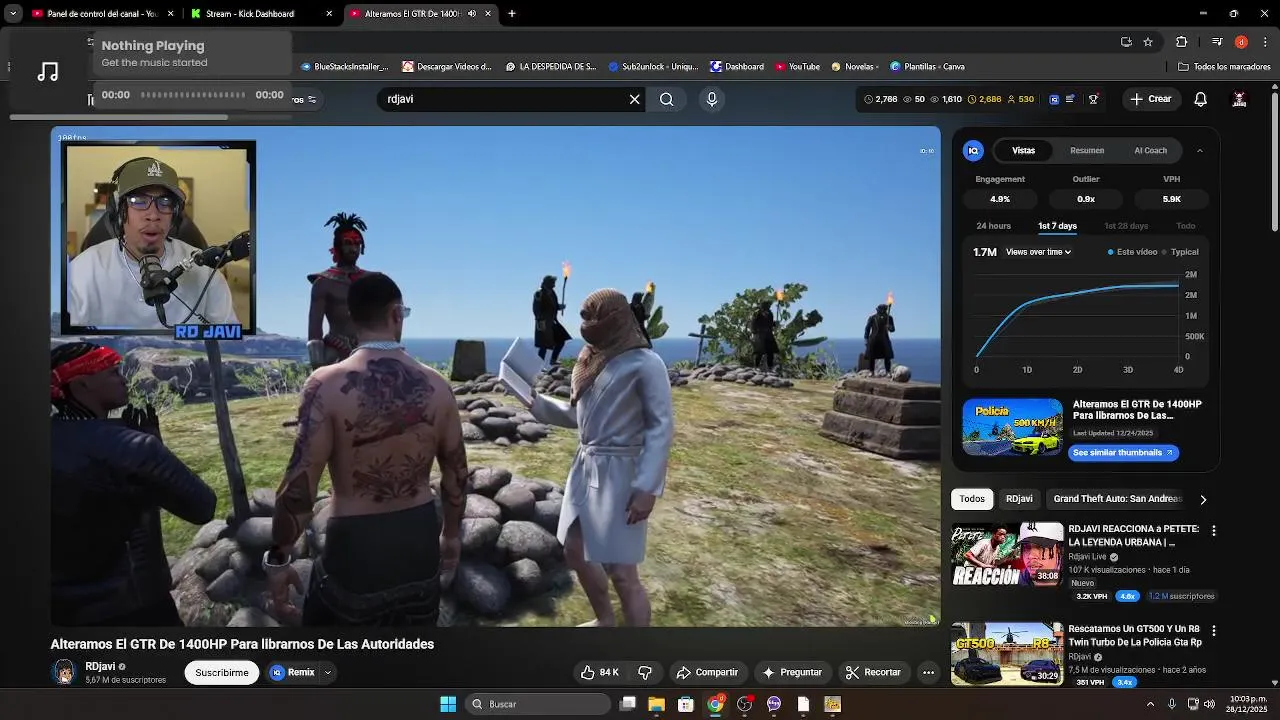Open Microsoft Store from taskbar

tap(686, 704)
